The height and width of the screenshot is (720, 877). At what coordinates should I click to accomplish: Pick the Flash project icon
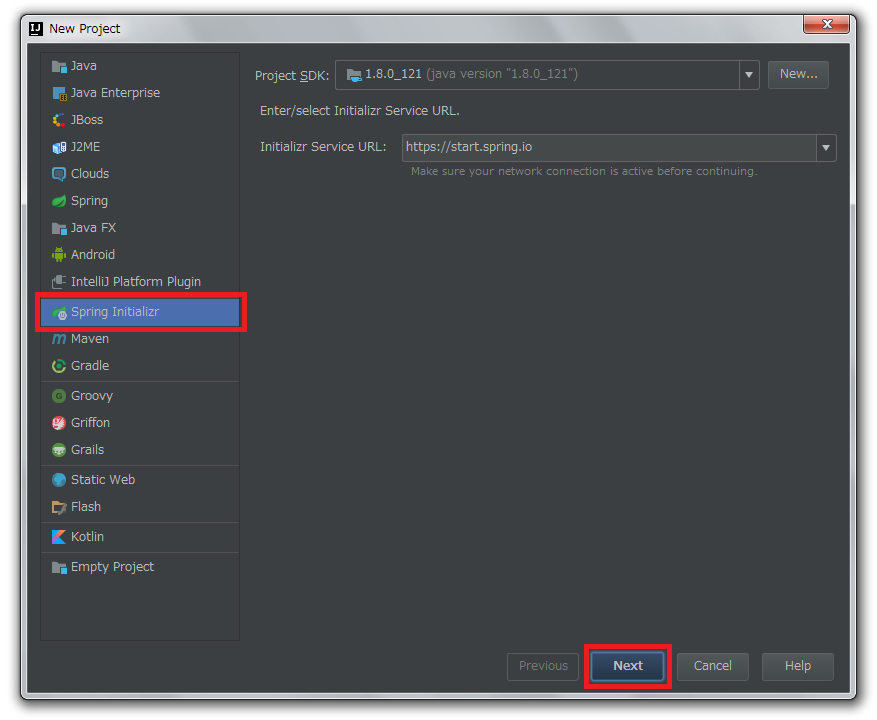pos(59,507)
